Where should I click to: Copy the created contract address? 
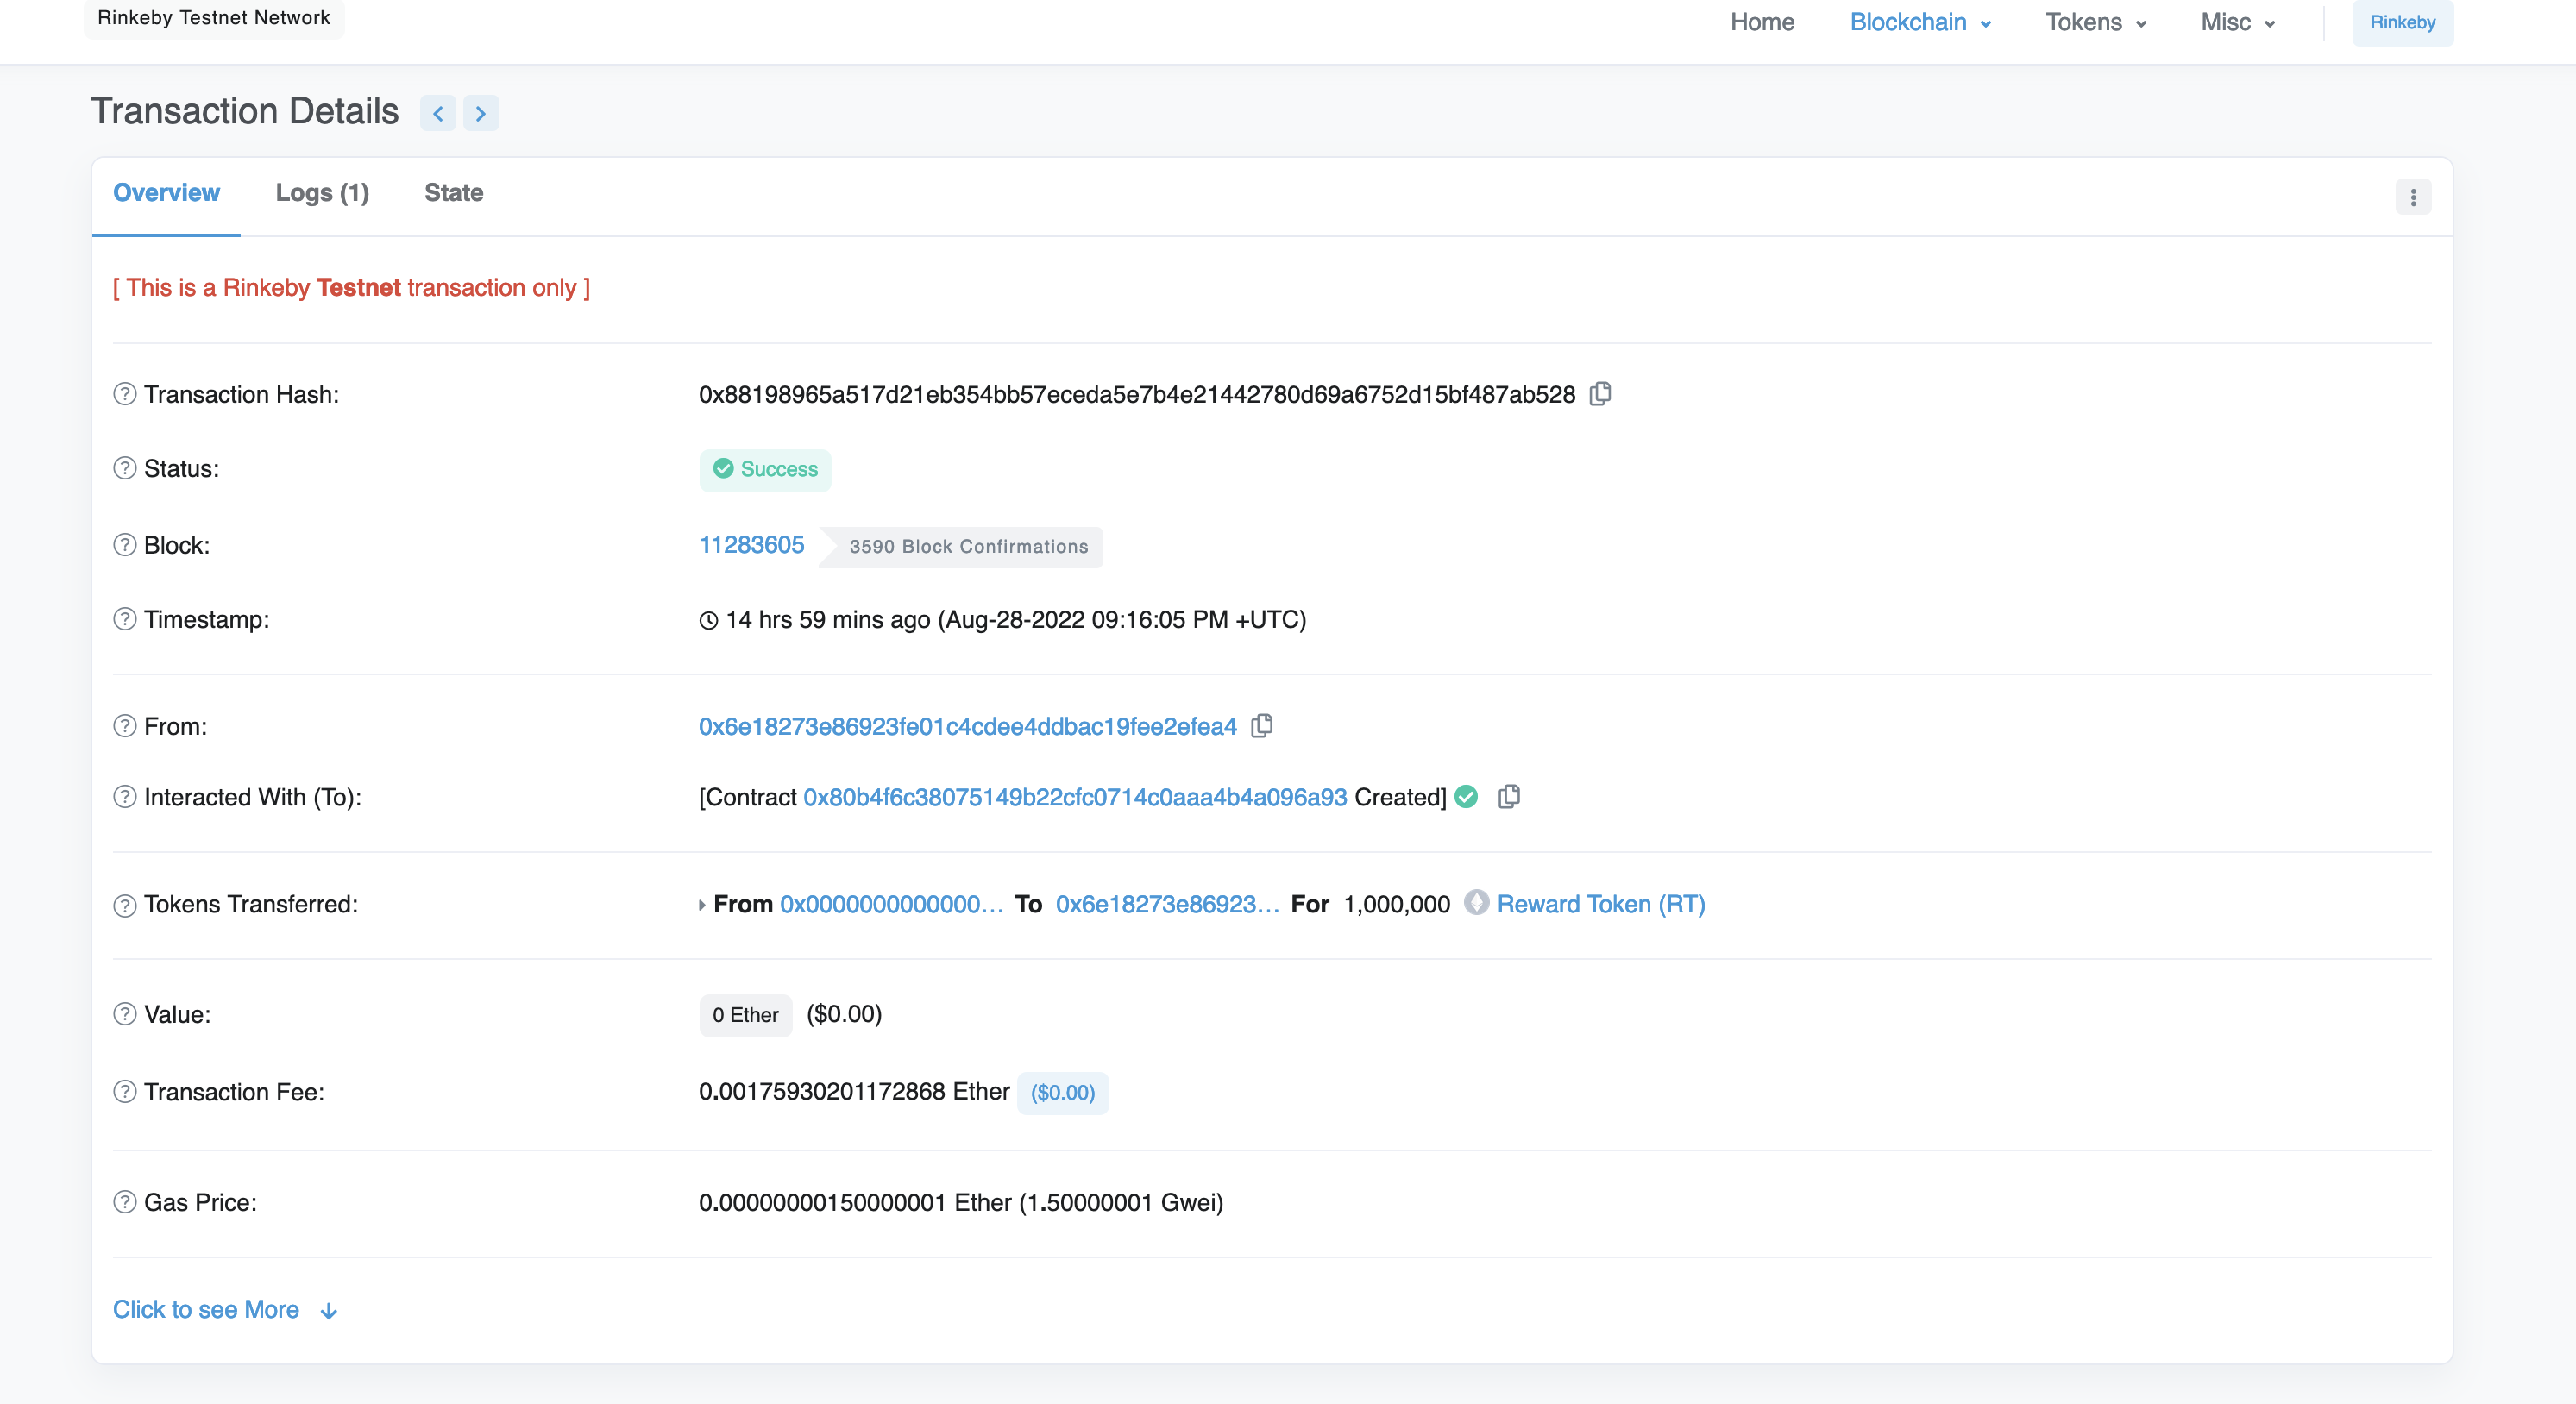(x=1509, y=797)
